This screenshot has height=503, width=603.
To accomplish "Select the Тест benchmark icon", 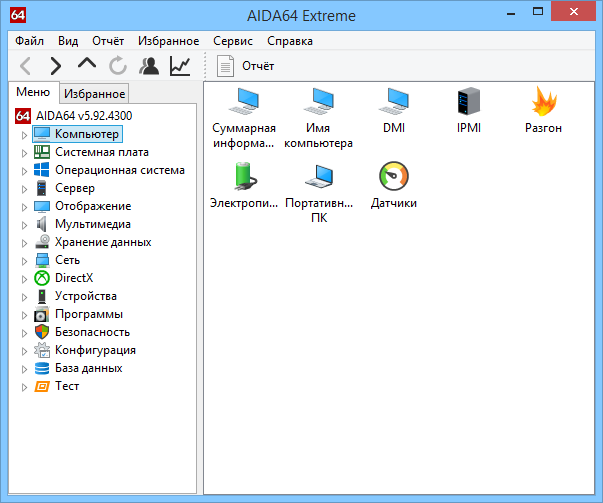I will click(x=42, y=386).
